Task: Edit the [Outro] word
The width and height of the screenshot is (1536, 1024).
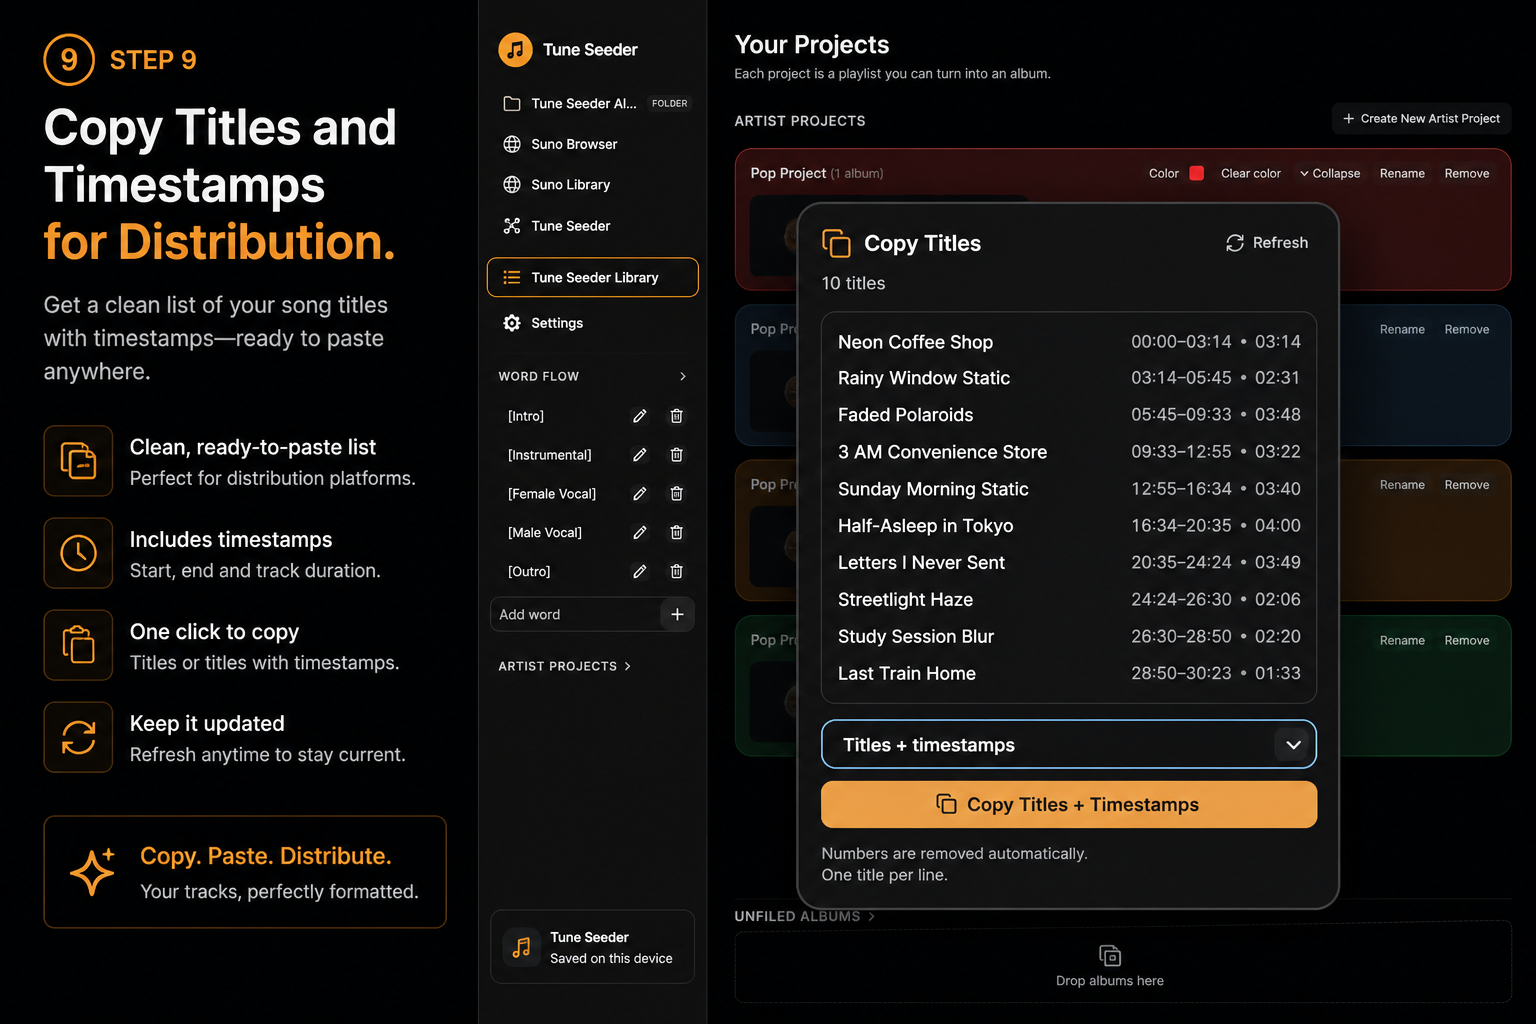Action: [640, 572]
